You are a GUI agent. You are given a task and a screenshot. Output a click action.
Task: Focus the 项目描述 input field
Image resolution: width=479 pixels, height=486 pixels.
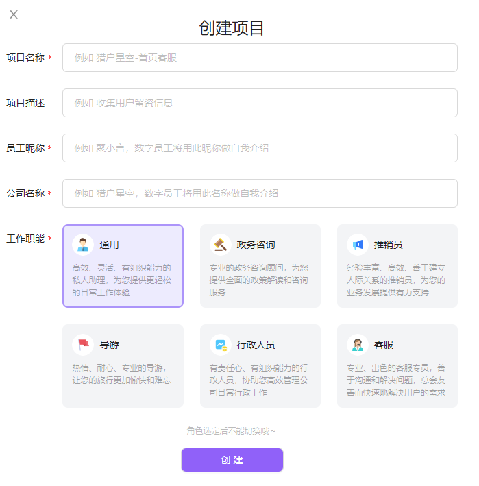(260, 103)
